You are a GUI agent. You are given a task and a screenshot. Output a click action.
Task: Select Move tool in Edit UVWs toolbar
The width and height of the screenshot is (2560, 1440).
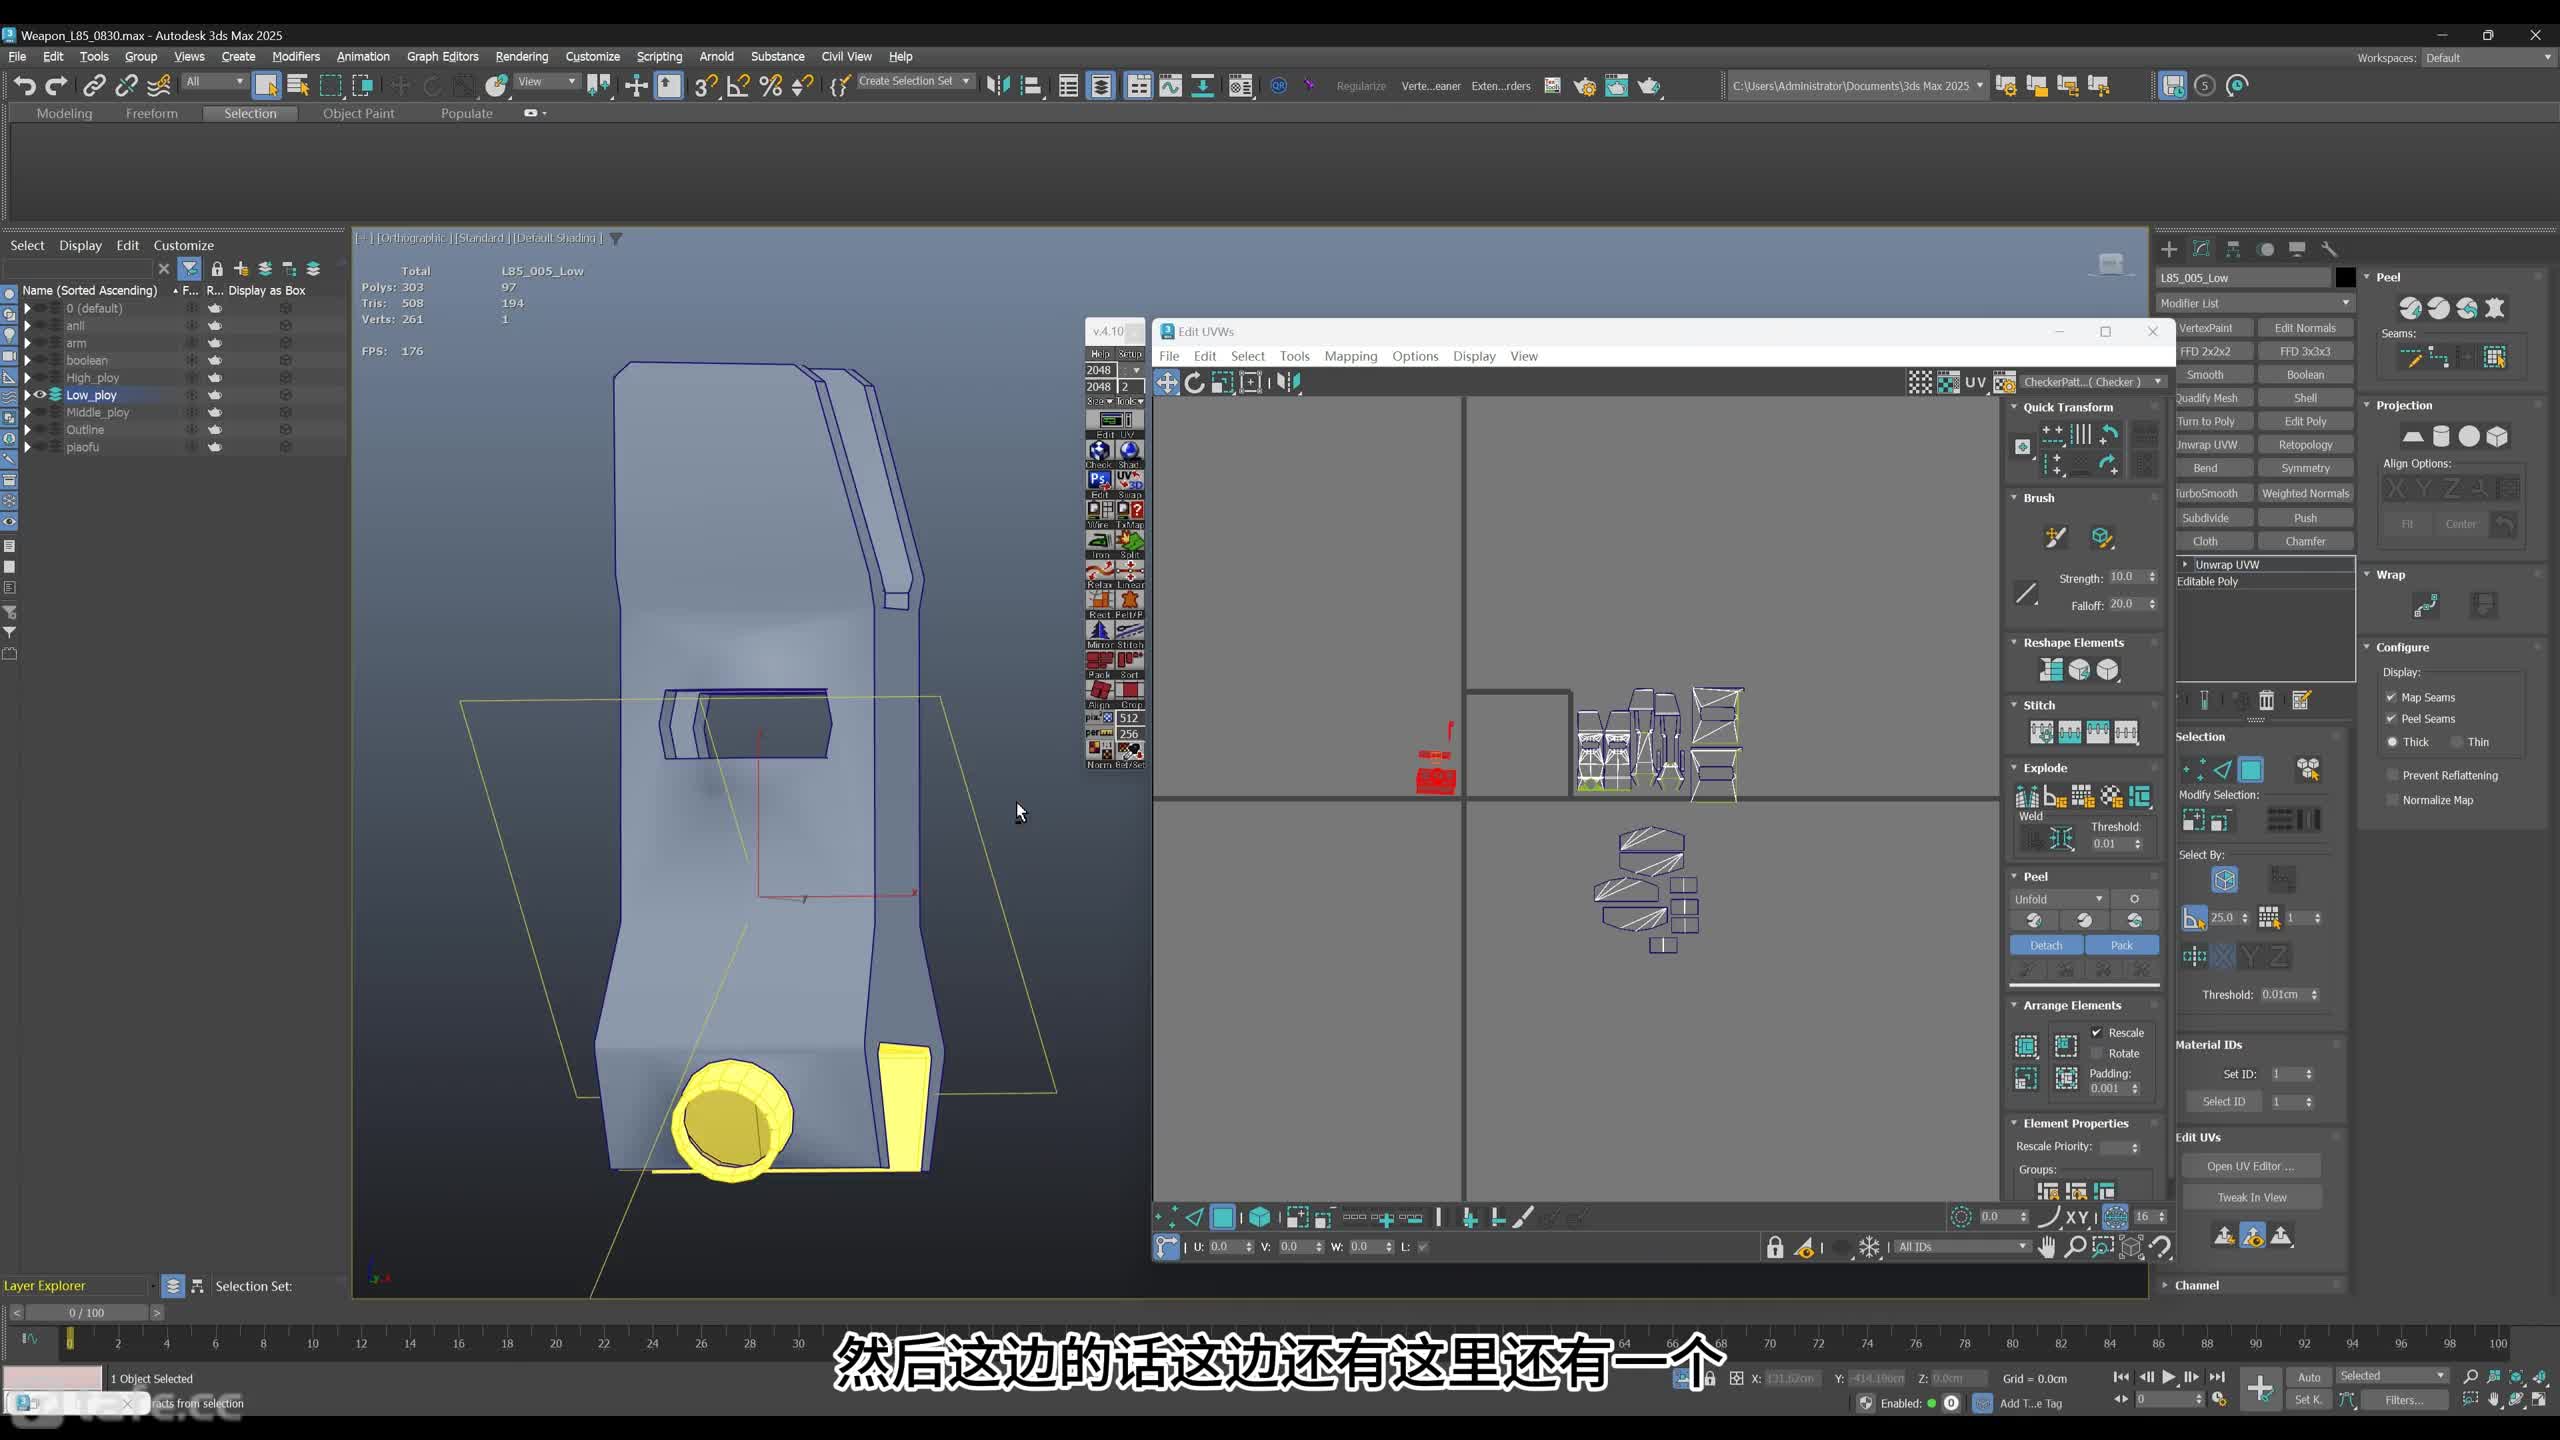(x=1167, y=382)
